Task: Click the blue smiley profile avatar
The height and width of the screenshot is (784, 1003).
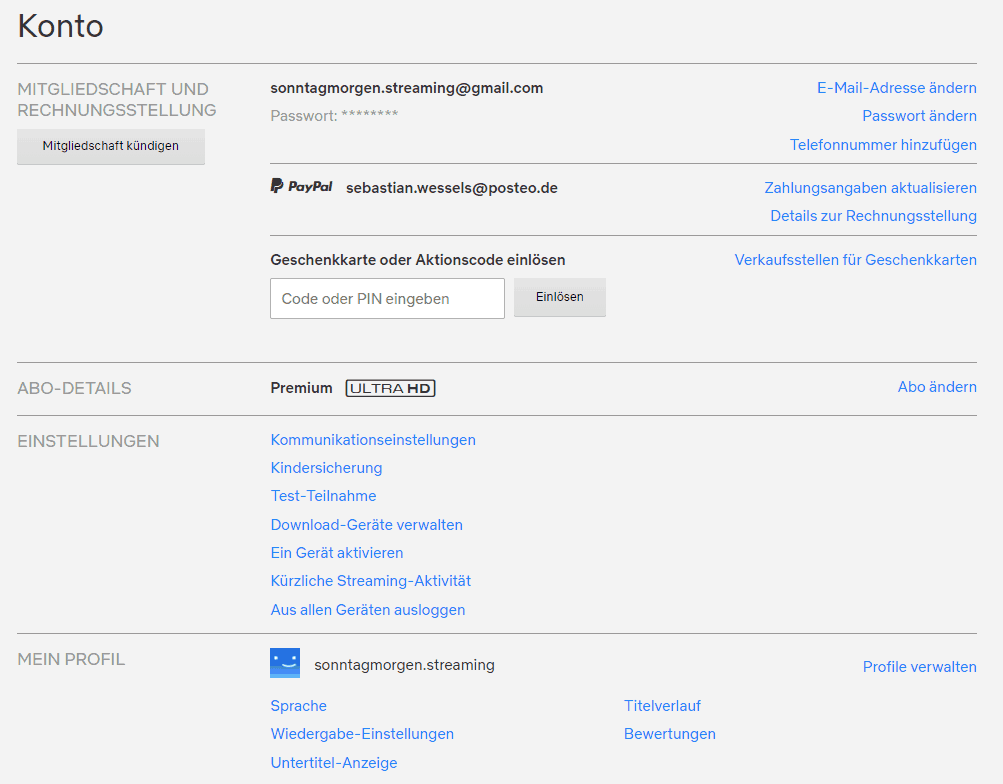Action: (x=285, y=663)
